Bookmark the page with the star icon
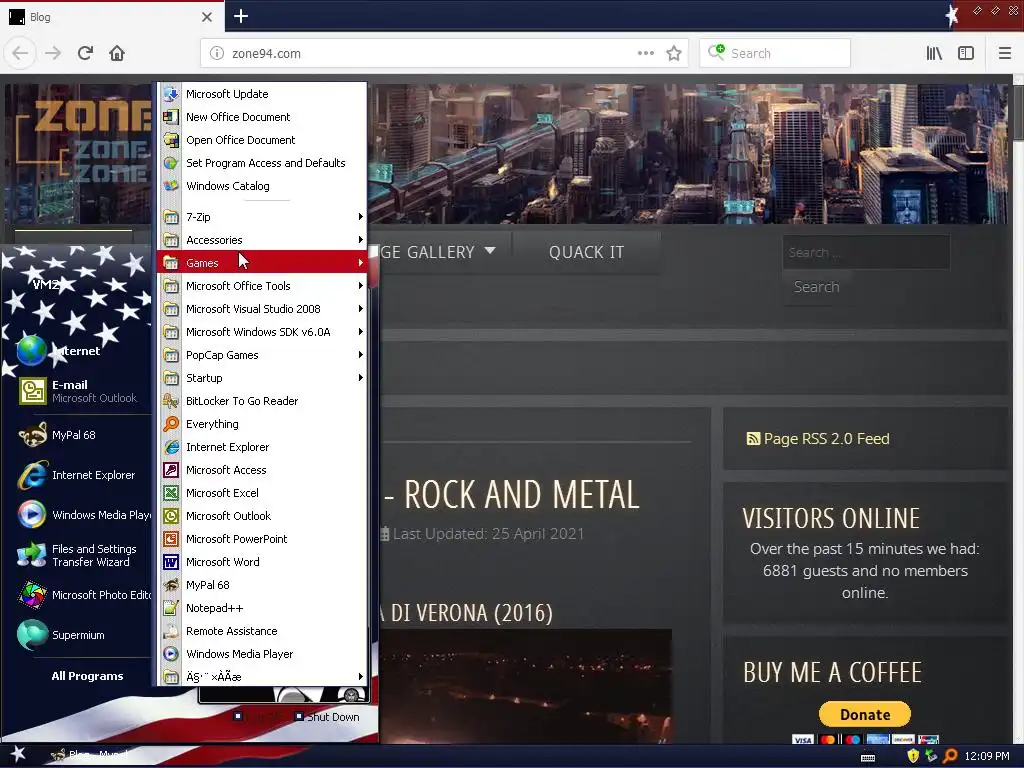The width and height of the screenshot is (1024, 768). [674, 54]
